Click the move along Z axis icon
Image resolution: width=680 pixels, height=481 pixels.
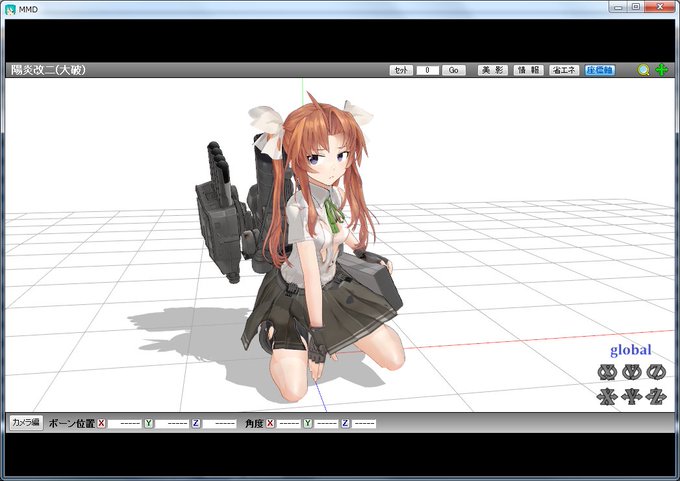tap(656, 396)
